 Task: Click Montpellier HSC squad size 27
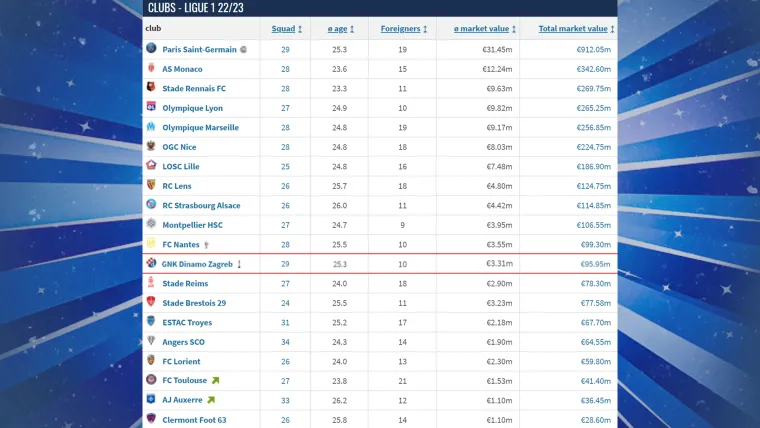[285, 225]
